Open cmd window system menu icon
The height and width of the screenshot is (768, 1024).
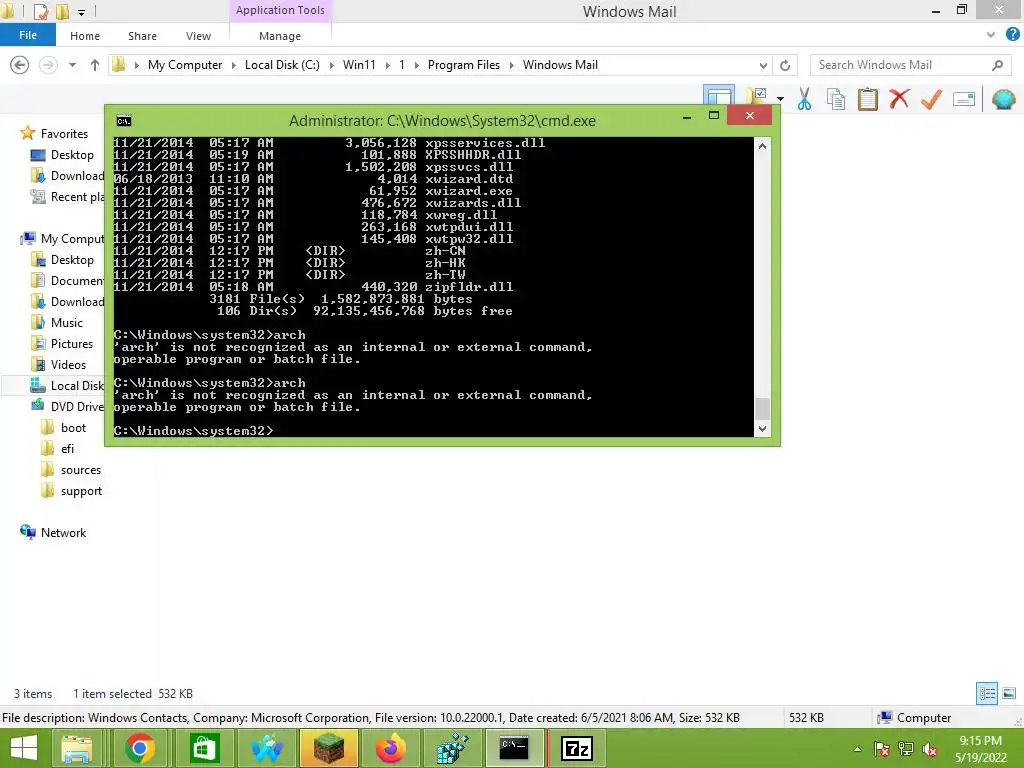(x=123, y=121)
